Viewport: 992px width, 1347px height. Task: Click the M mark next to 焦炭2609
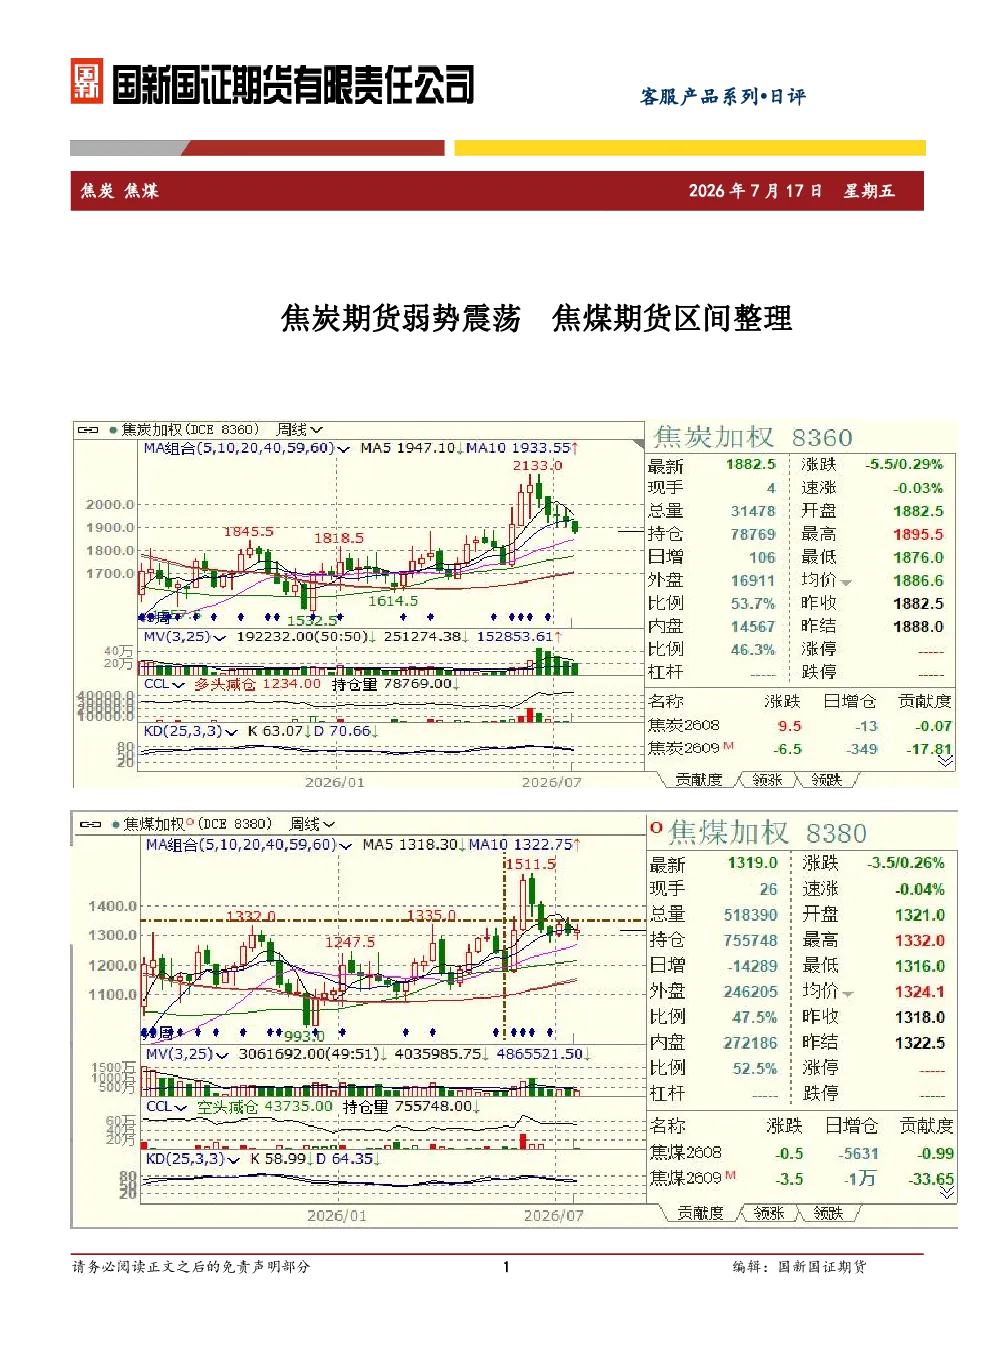point(728,745)
